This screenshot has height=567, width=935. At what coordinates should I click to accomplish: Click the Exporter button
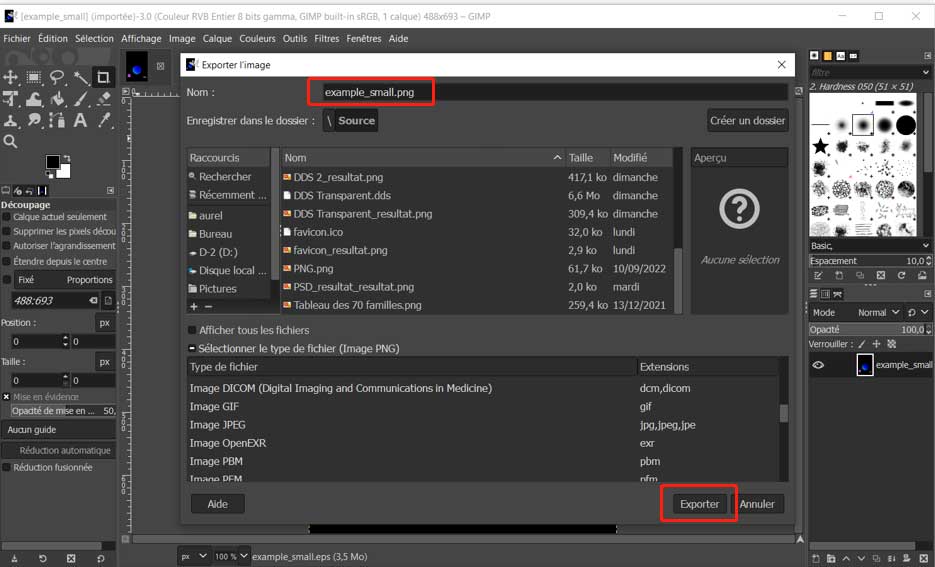pyautogui.click(x=699, y=504)
